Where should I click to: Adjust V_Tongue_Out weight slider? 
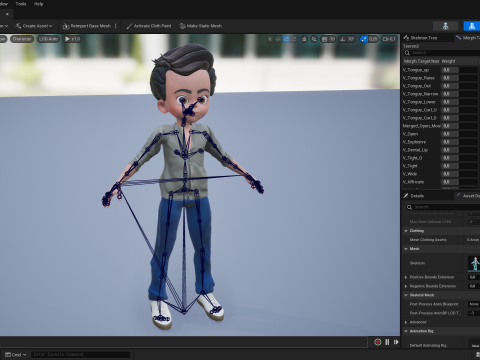(460, 86)
